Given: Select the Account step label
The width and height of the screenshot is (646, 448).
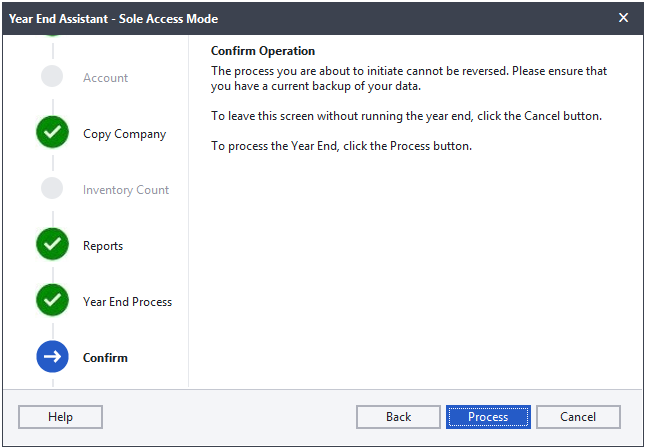Looking at the screenshot, I should pos(105,77).
